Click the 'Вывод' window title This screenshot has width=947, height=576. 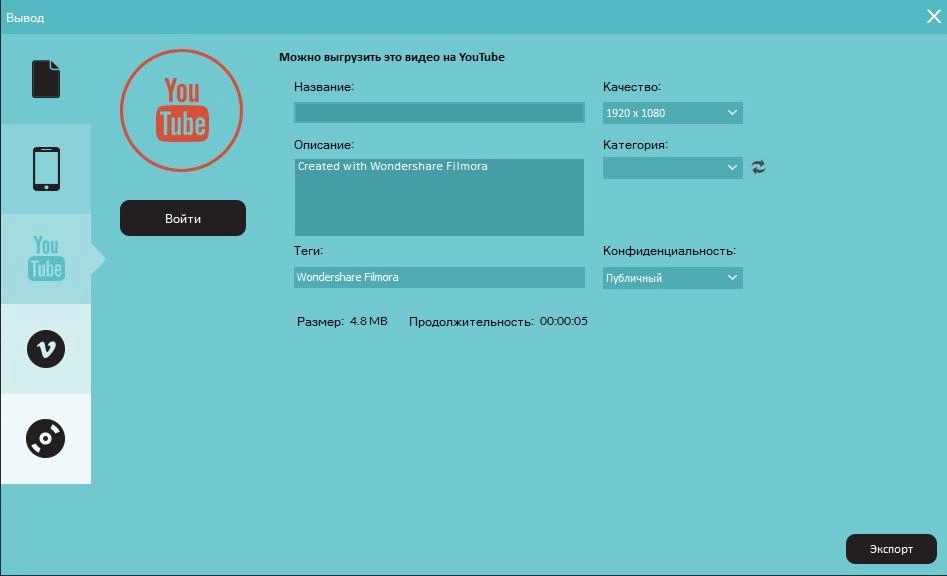click(25, 18)
